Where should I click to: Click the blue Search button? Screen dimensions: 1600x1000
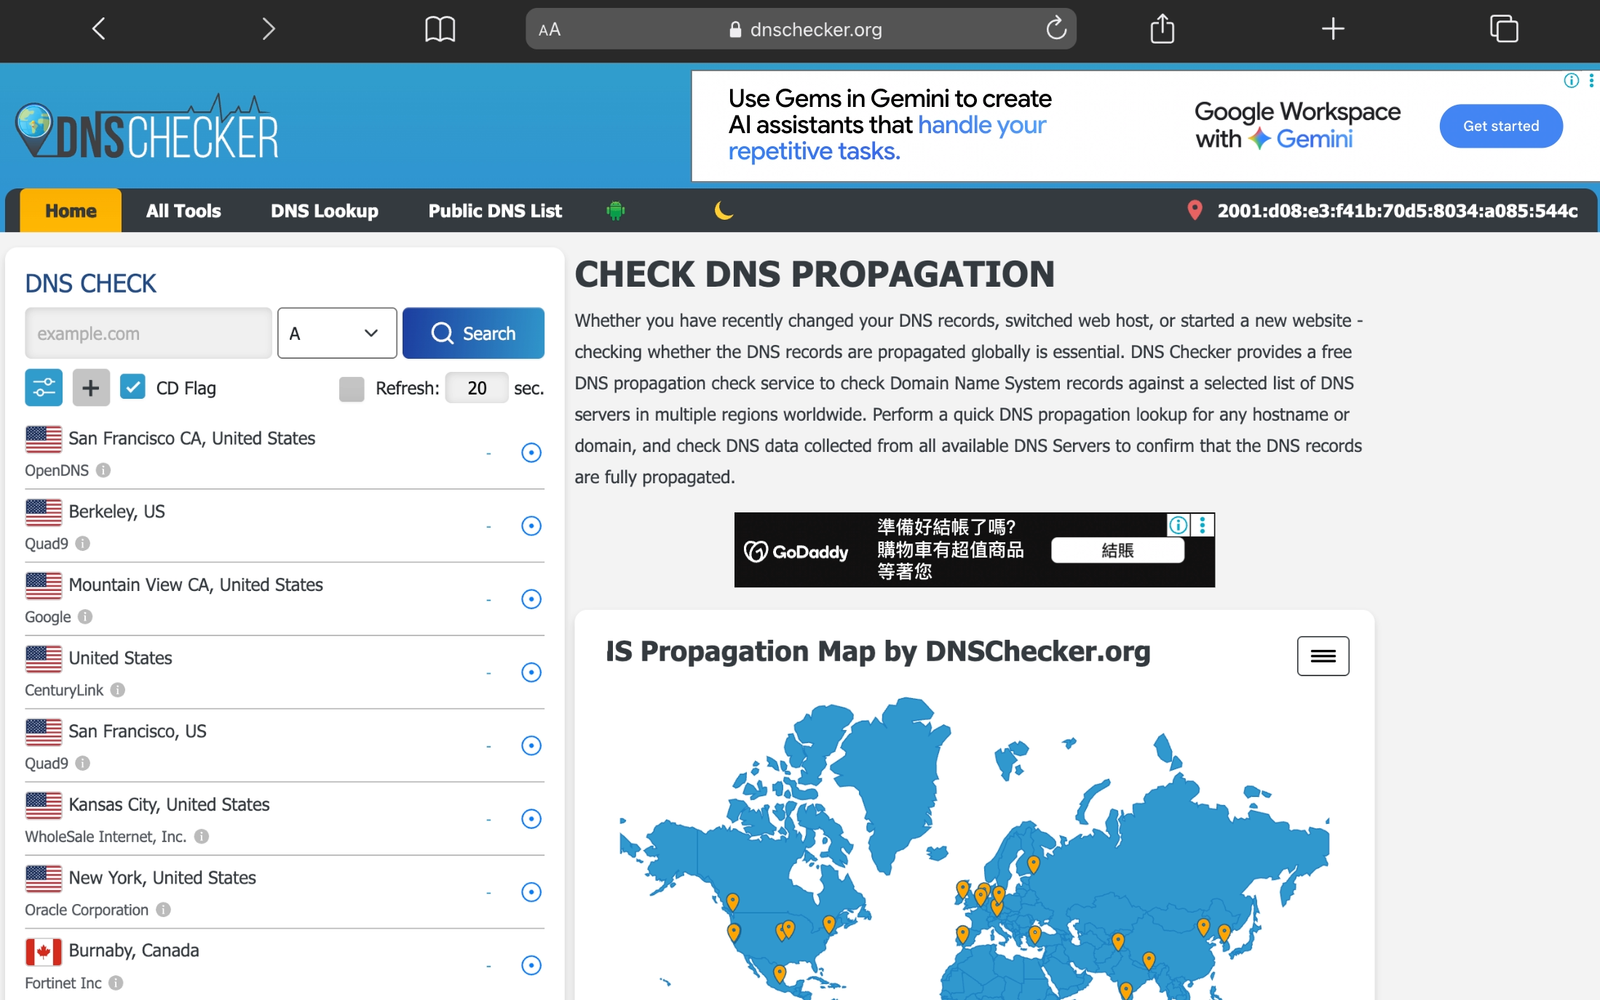point(473,333)
